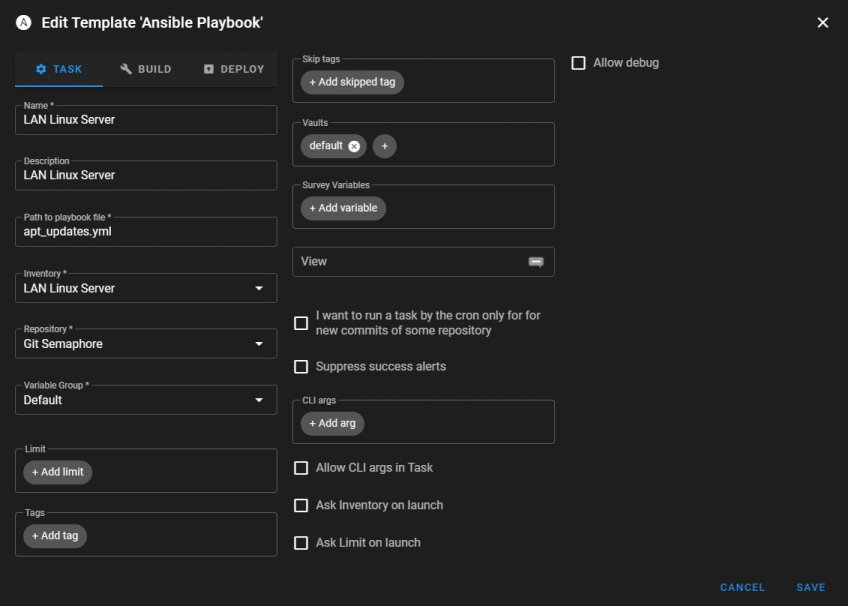Add a survey variable

[x=343, y=208]
